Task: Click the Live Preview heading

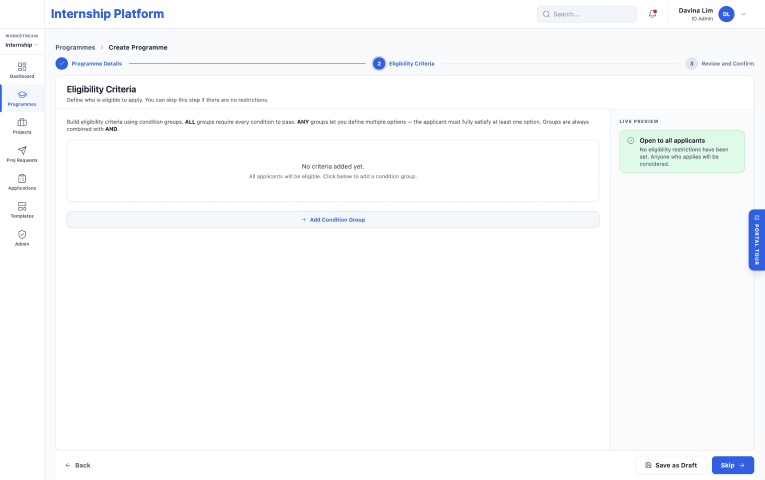Action: click(639, 121)
